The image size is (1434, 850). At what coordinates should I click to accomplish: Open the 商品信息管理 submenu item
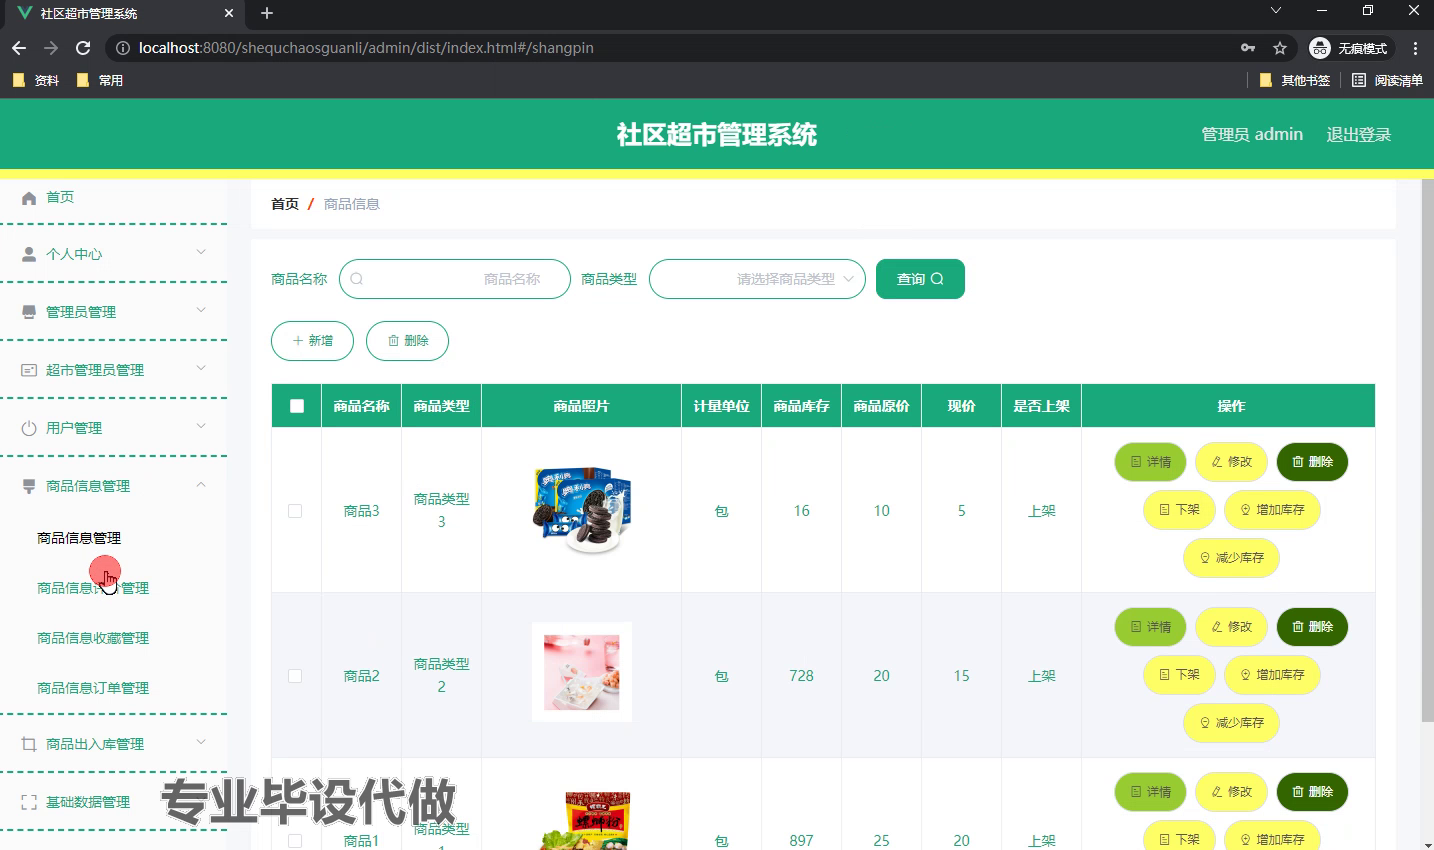(79, 538)
